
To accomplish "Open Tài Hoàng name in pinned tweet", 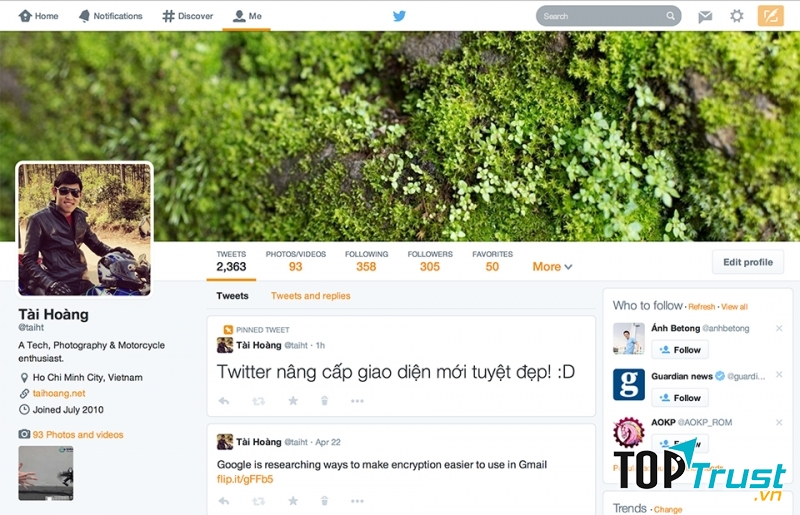I will click(259, 345).
